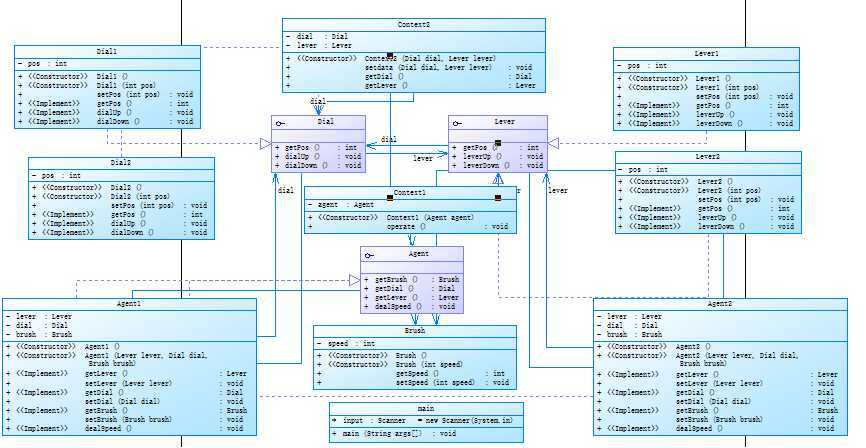Select the Agent1 class title
This screenshot has width=866, height=448.
[x=129, y=304]
